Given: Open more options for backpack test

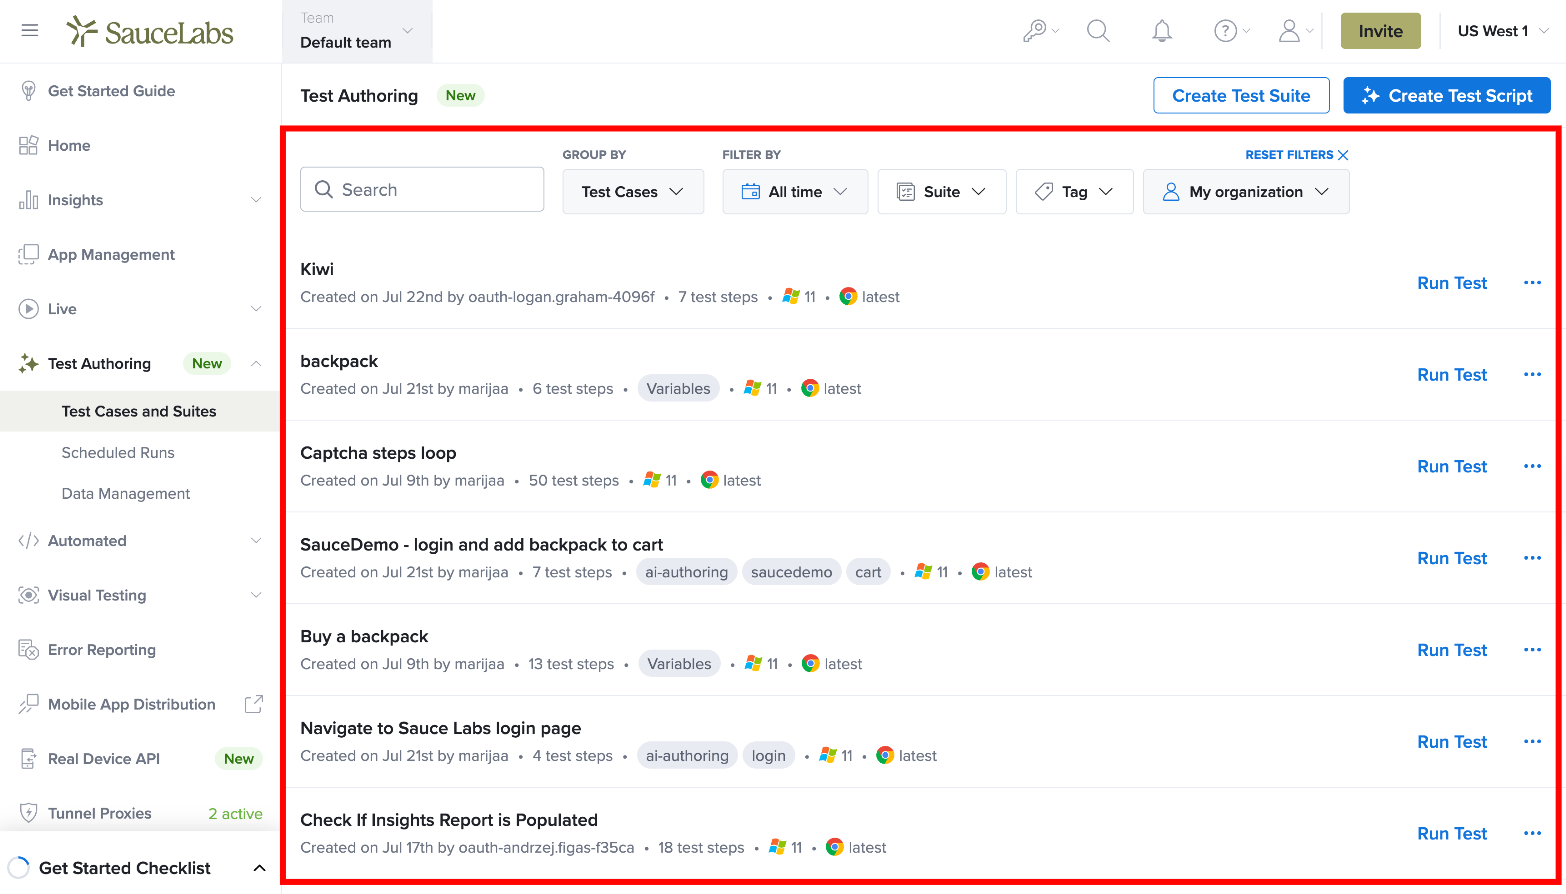Looking at the screenshot, I should pyautogui.click(x=1532, y=375).
